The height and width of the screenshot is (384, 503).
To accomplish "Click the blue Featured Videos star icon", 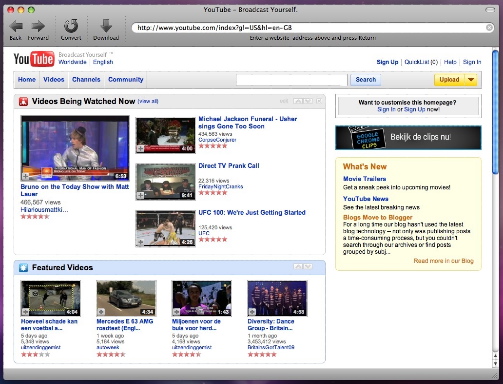I will tap(23, 267).
